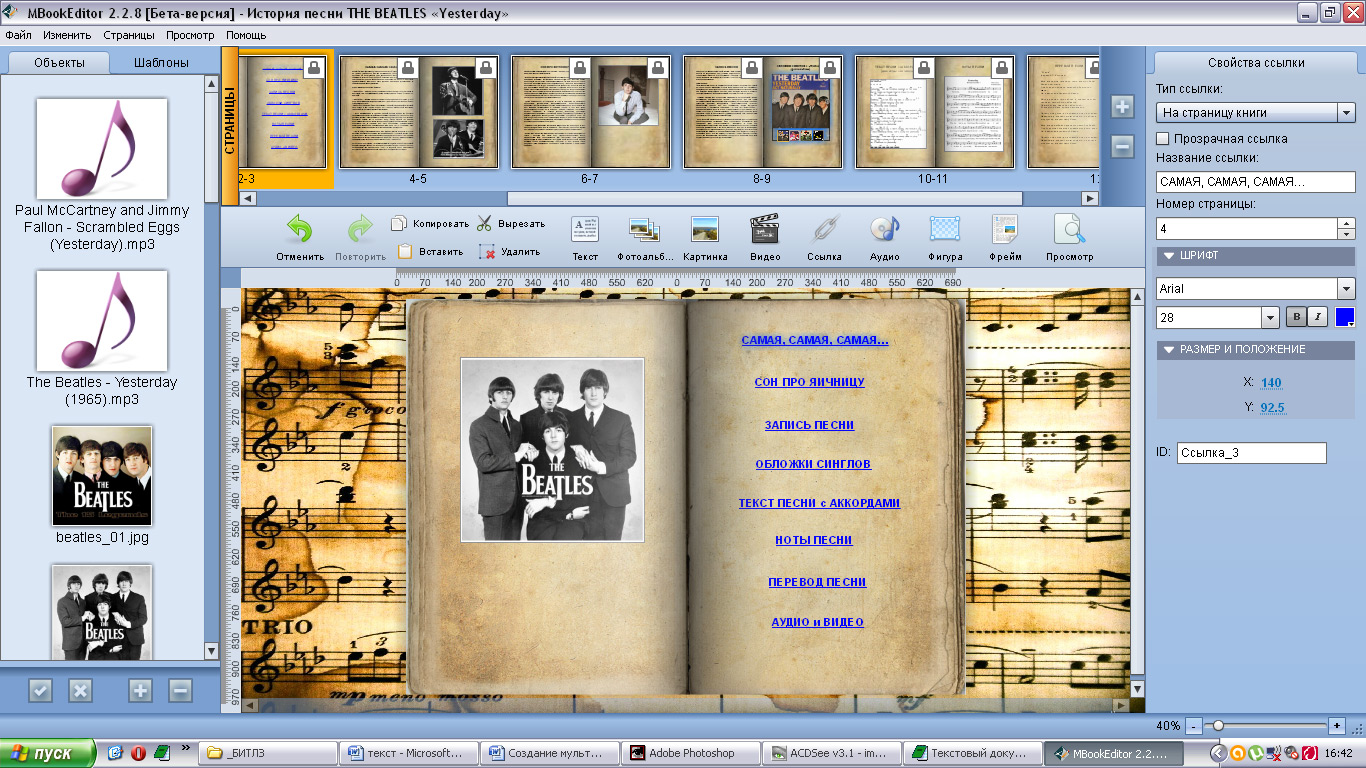The height and width of the screenshot is (768, 1366).
Task: Select the pages 6-7 thumbnail
Action: click(x=590, y=112)
